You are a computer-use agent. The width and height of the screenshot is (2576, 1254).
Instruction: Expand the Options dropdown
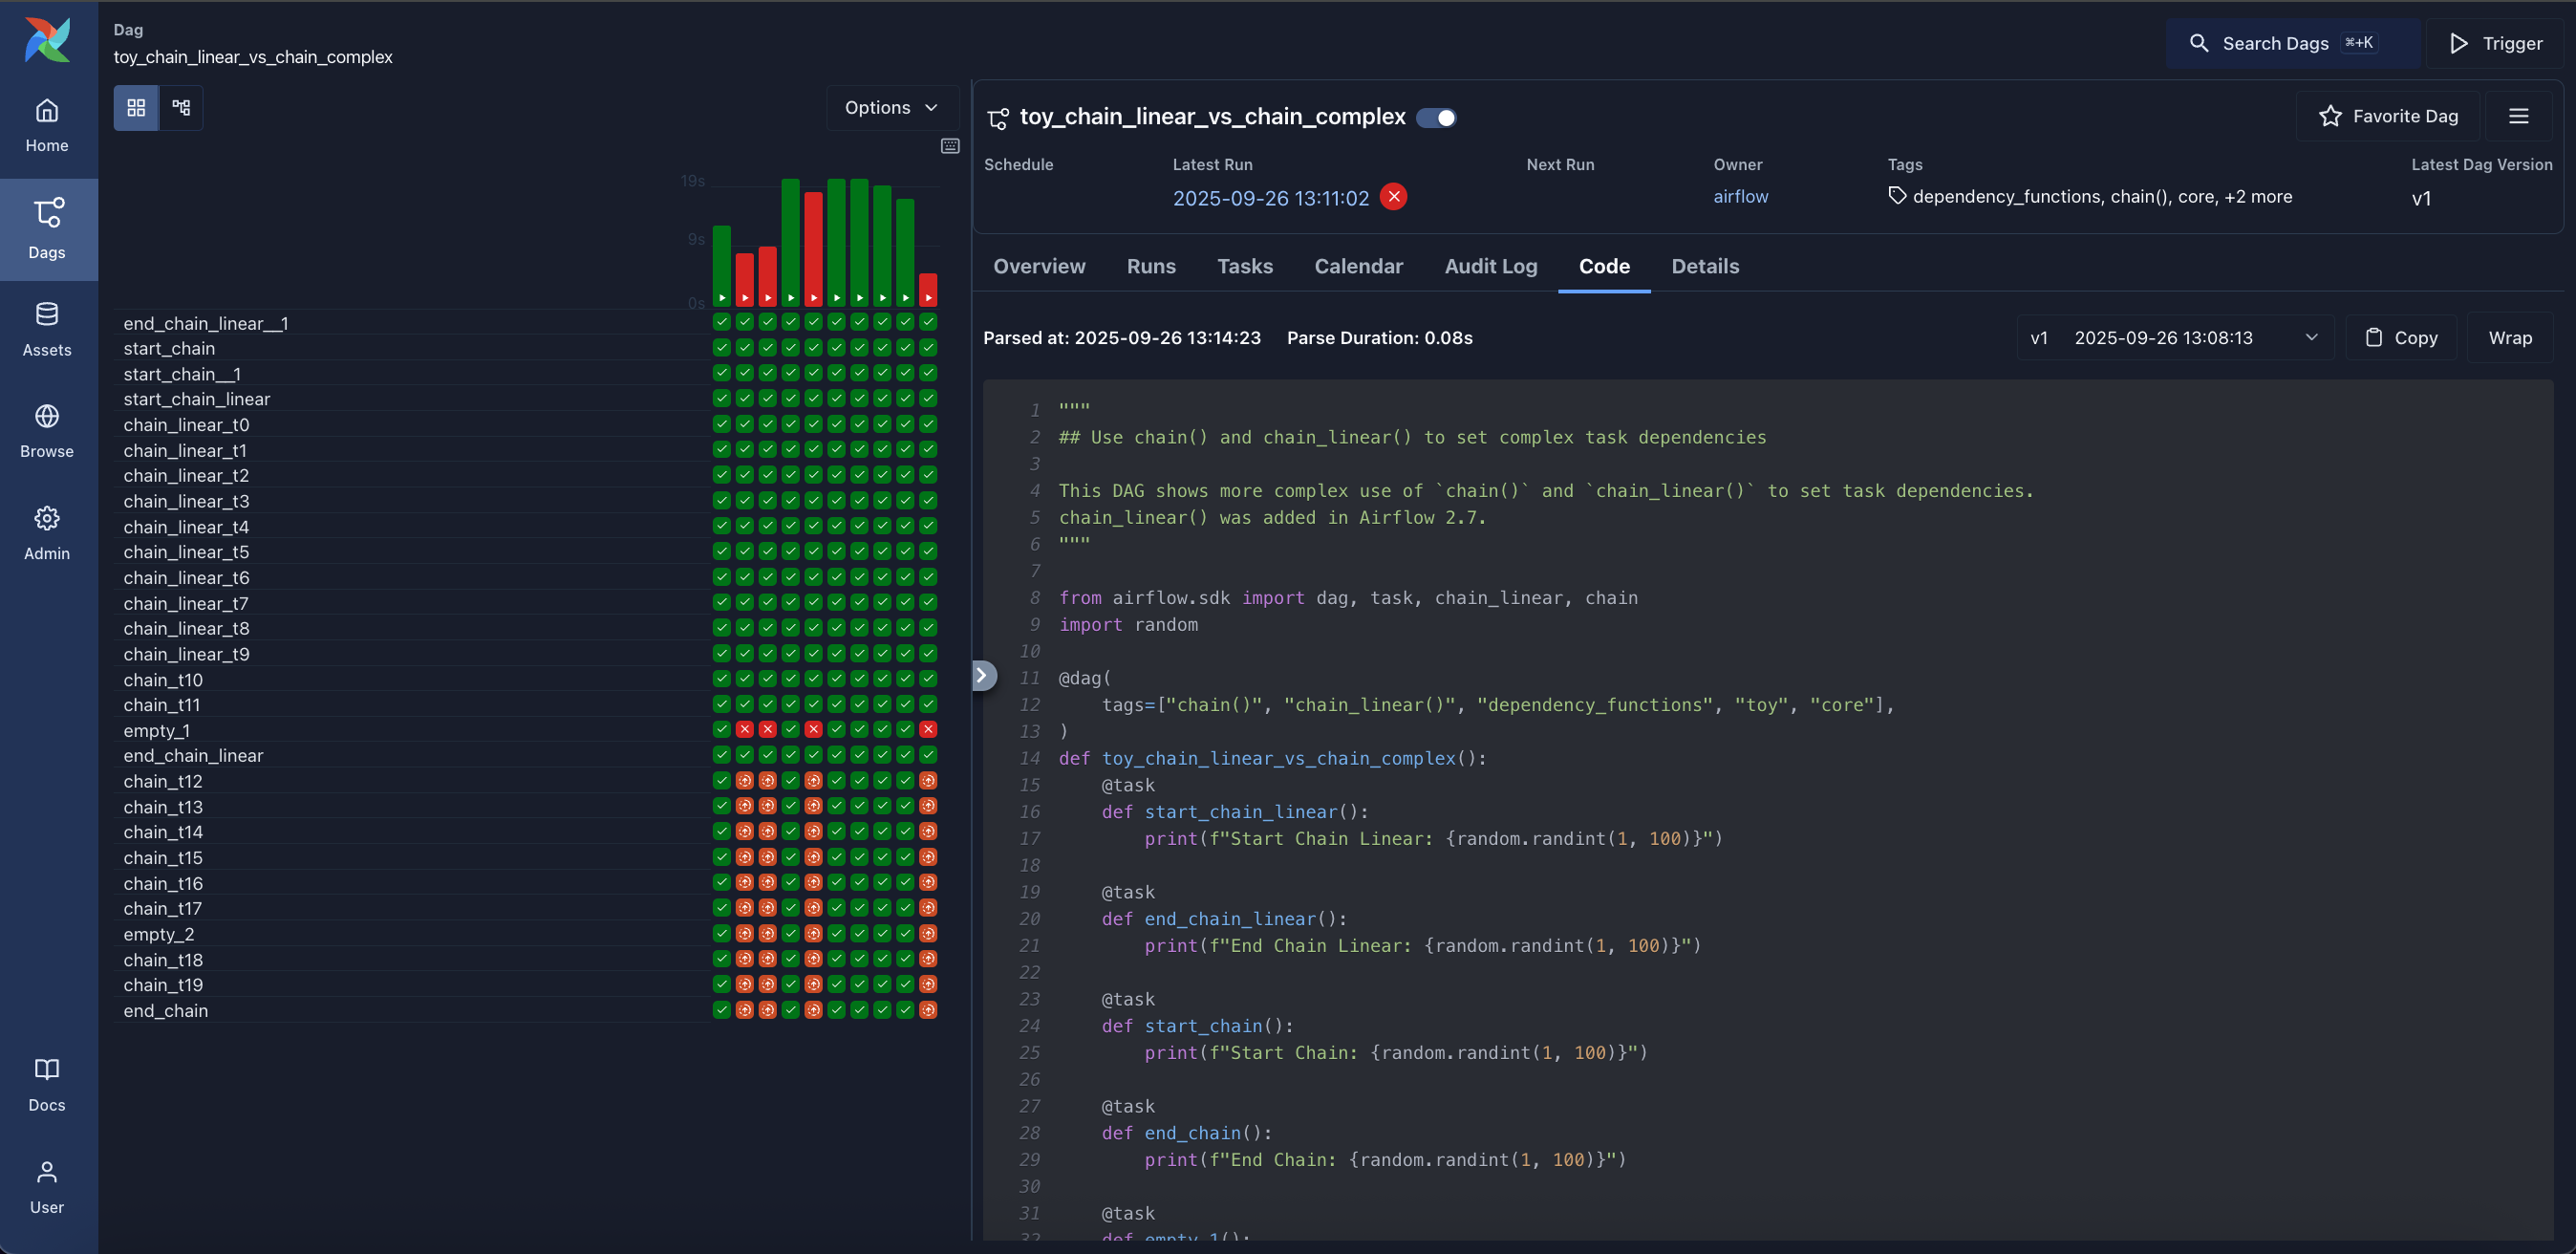click(891, 107)
